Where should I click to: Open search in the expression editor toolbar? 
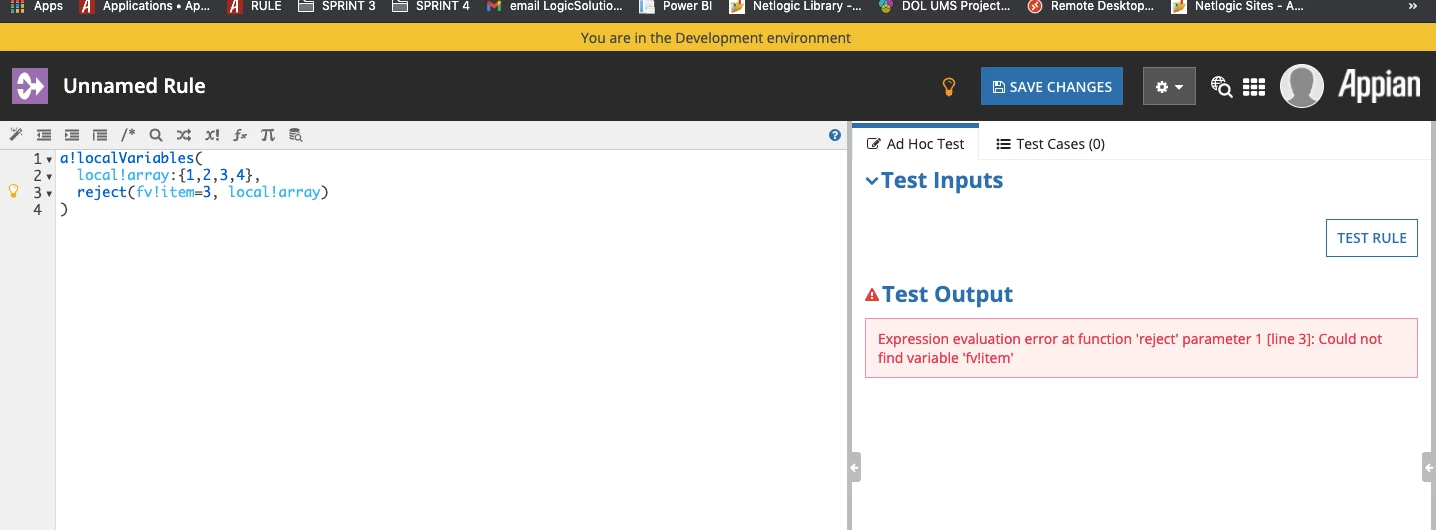155,135
